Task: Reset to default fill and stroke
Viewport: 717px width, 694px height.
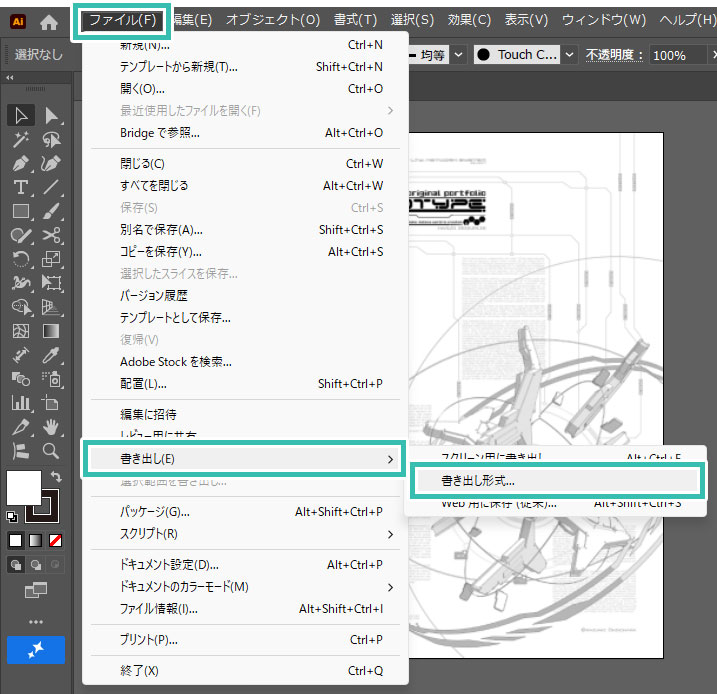Action: coord(12,517)
